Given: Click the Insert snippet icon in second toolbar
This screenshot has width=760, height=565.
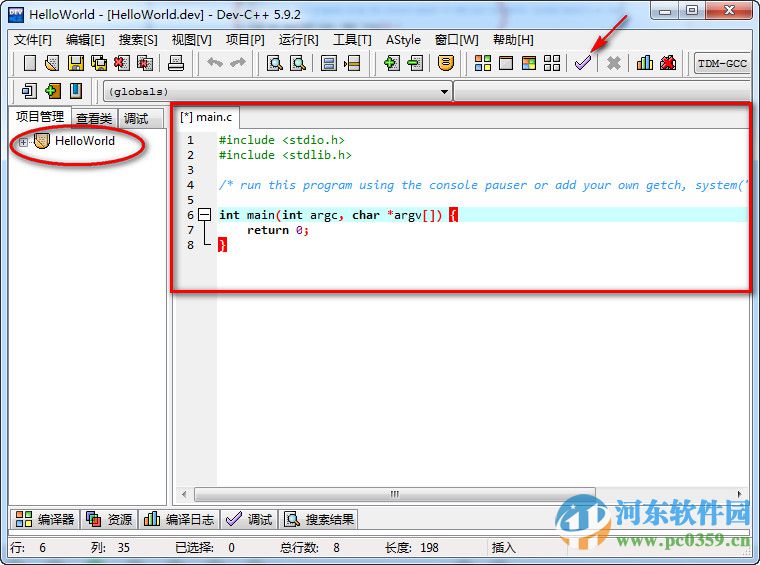Looking at the screenshot, I should pos(29,91).
